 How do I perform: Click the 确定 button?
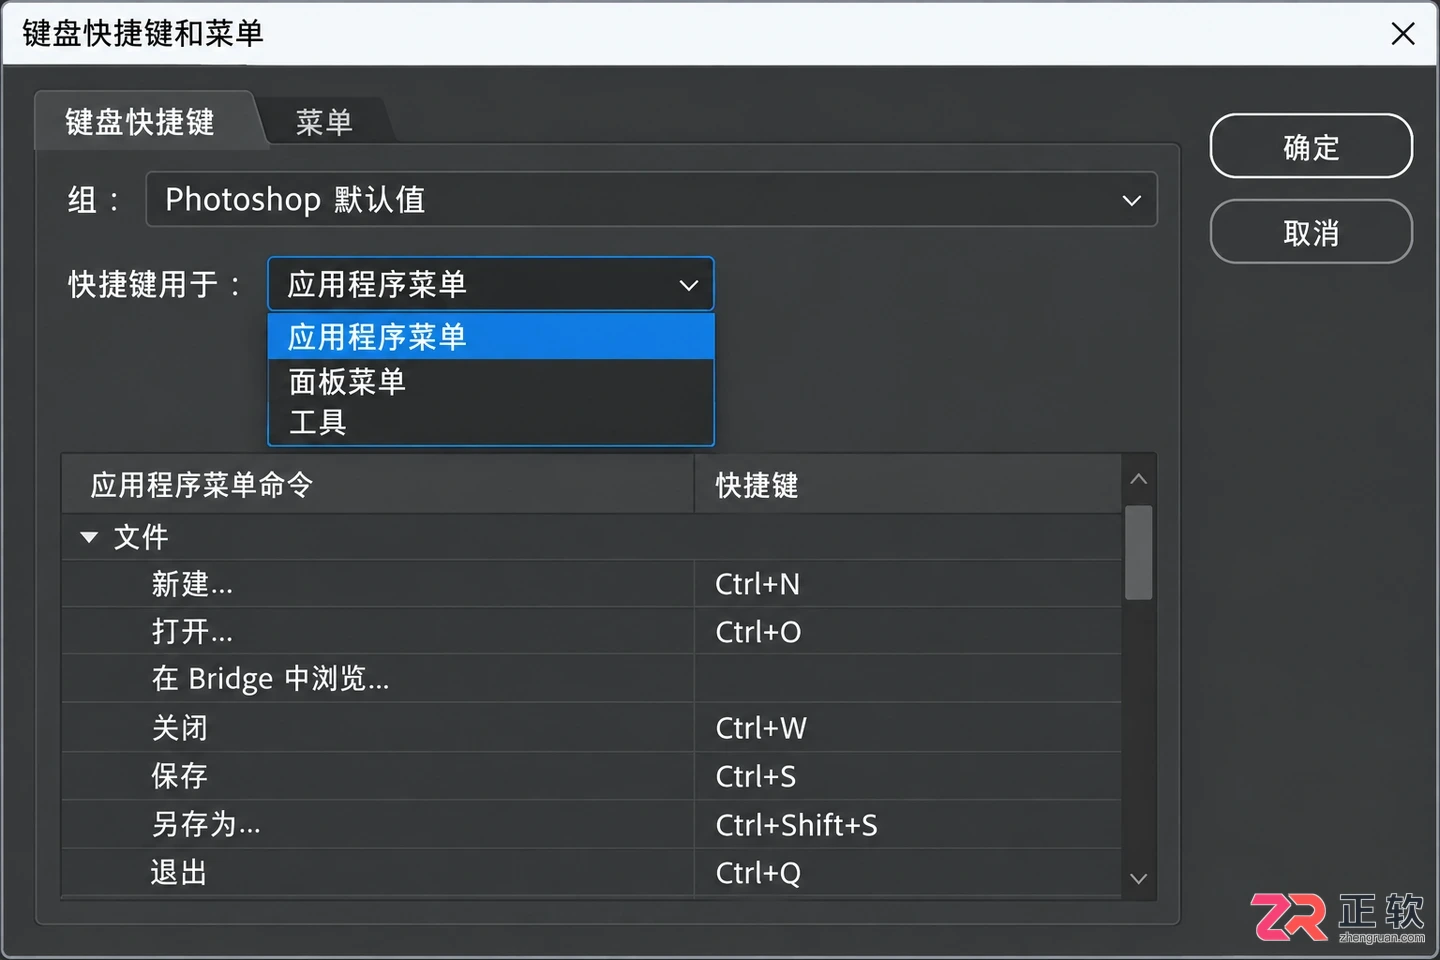[x=1311, y=147]
